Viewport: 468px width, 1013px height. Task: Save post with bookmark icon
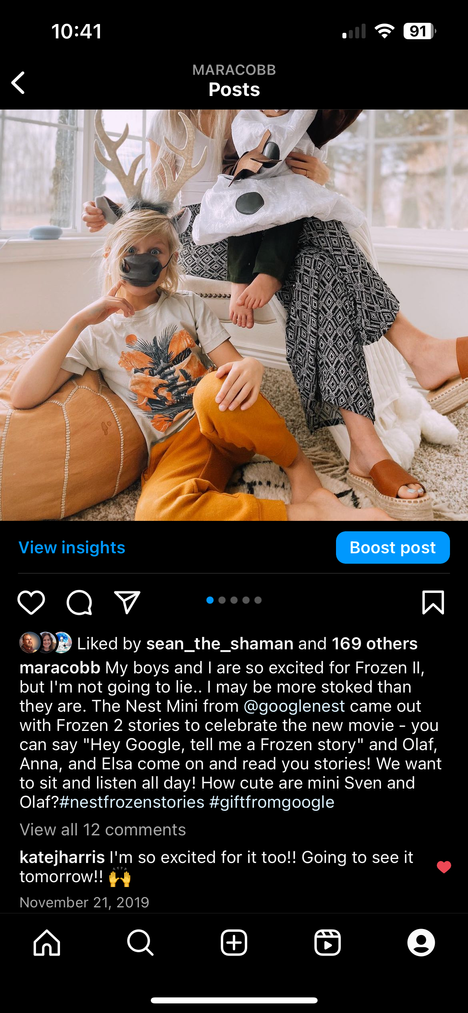pyautogui.click(x=432, y=602)
